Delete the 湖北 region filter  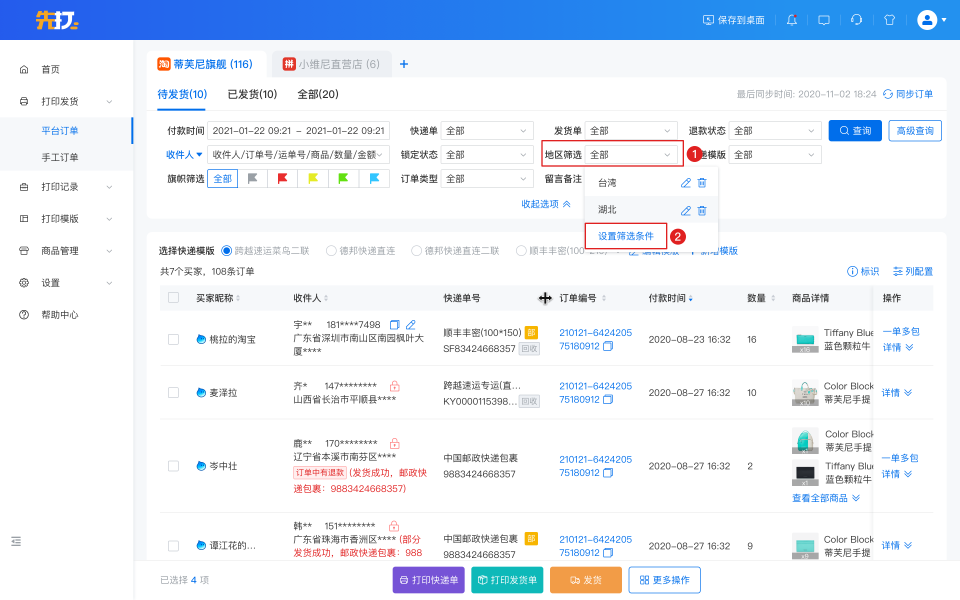pos(702,210)
